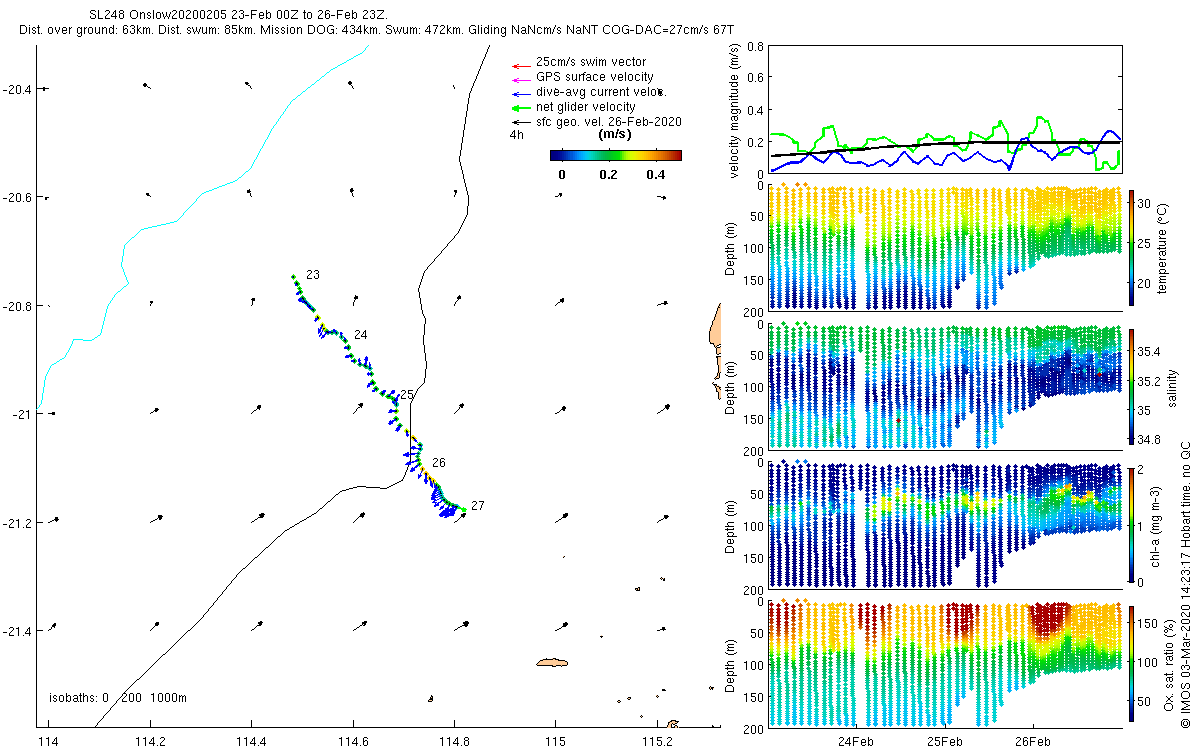The width and height of the screenshot is (1200, 750).
Task: Click the day '24' marker on the glider track
Action: (x=361, y=335)
